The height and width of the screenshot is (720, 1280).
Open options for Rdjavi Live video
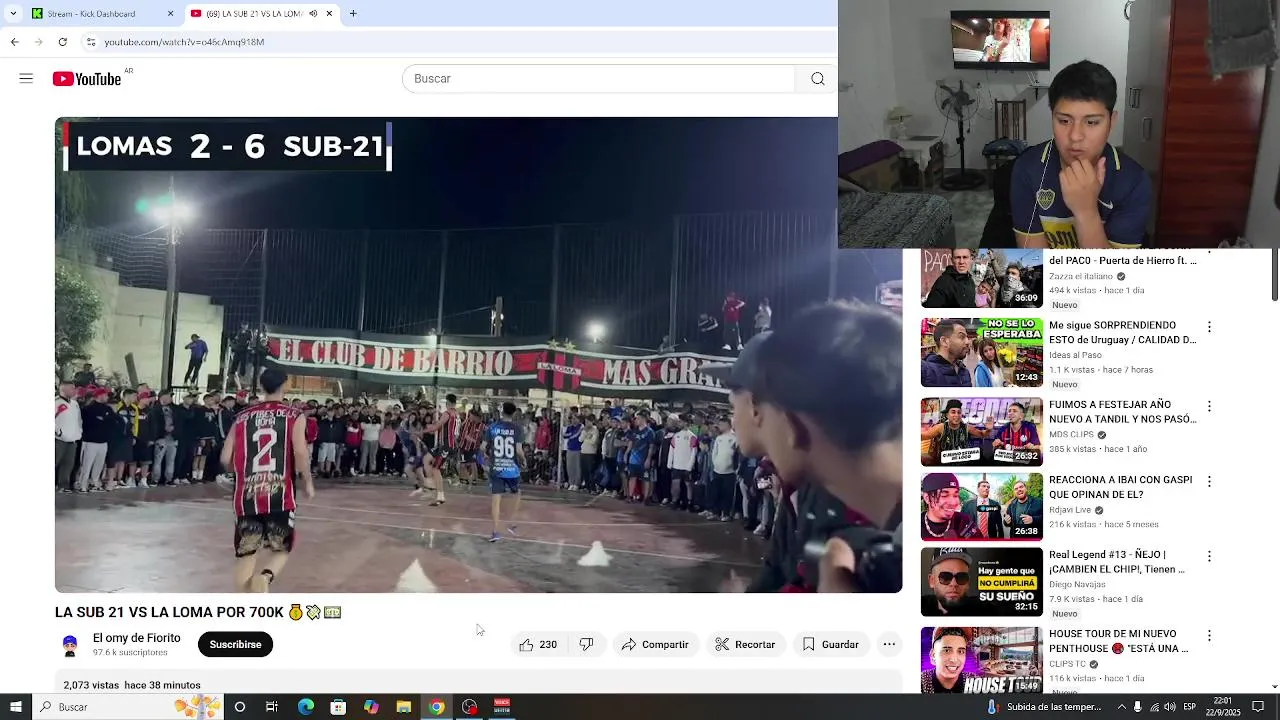(x=1209, y=481)
